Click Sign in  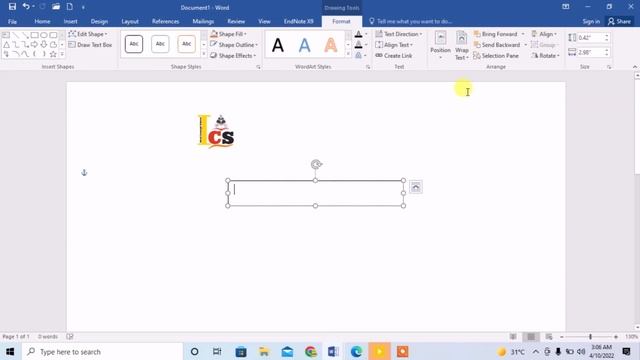591,22
